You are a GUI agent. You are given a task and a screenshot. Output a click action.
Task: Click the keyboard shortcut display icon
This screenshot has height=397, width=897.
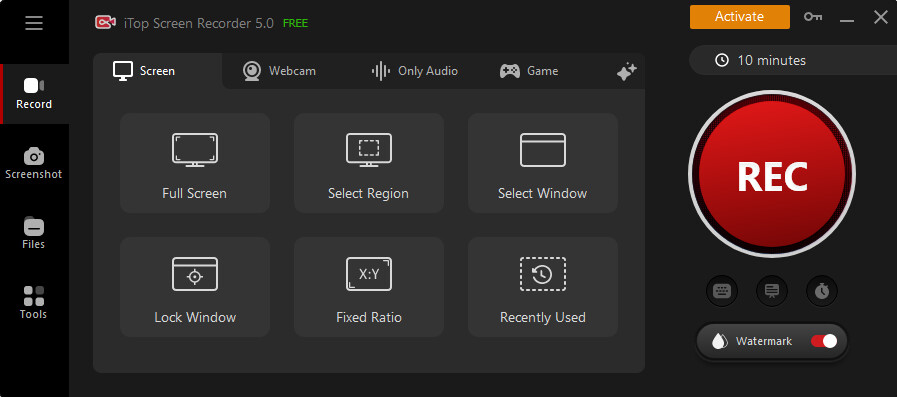point(722,291)
